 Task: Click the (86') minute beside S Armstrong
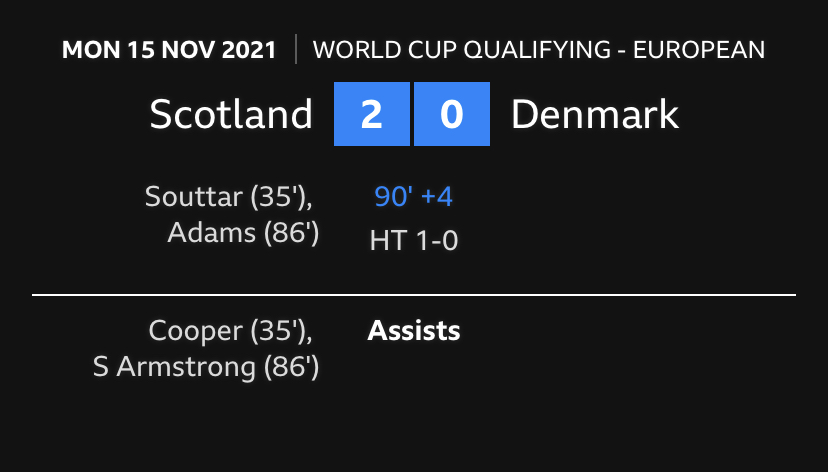(x=291, y=368)
